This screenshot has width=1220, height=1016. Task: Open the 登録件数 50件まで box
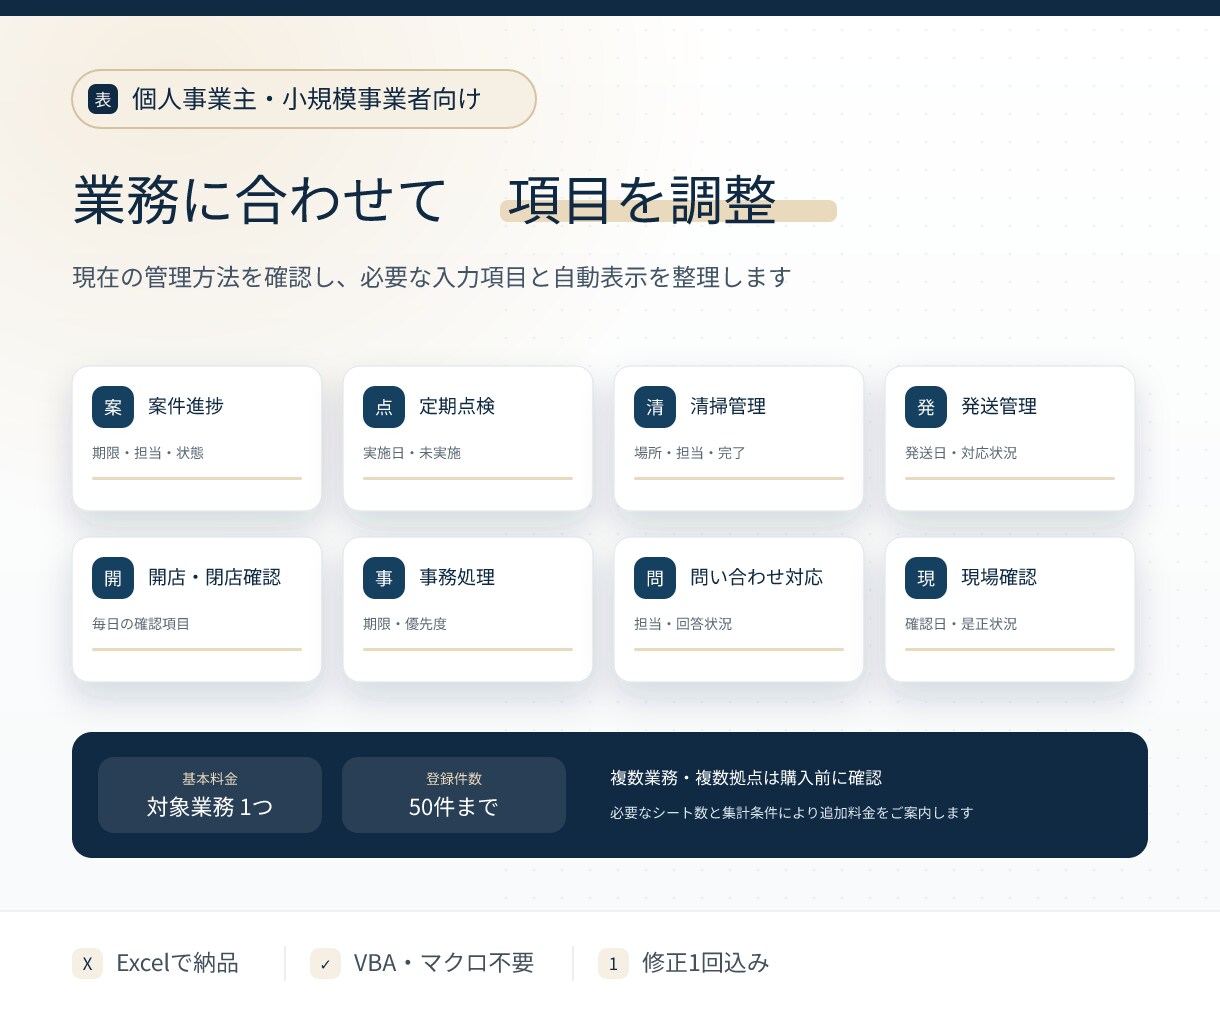click(454, 795)
